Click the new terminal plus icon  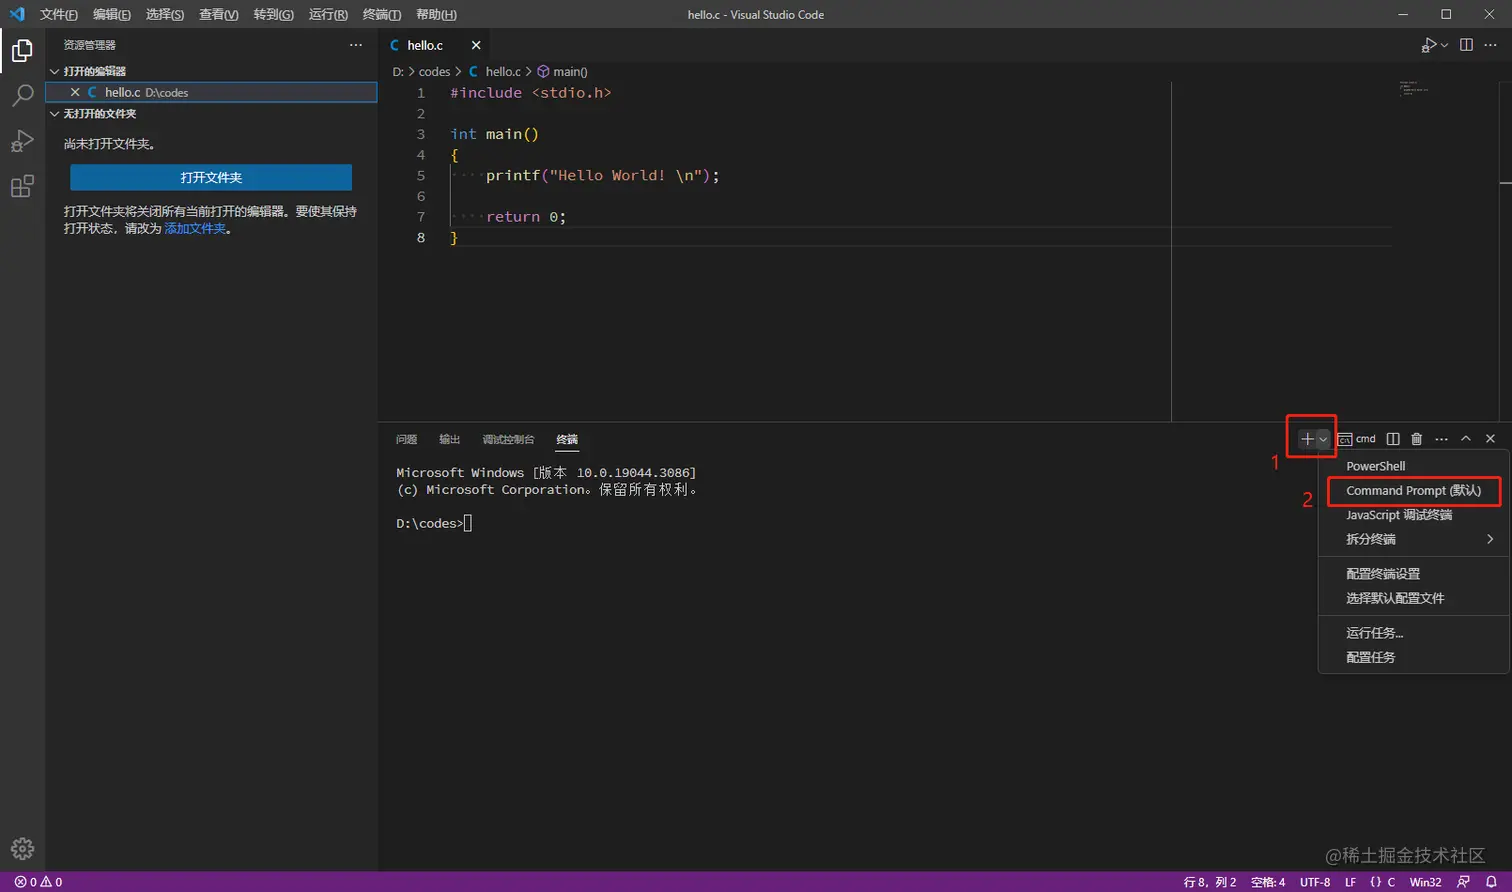point(1307,439)
